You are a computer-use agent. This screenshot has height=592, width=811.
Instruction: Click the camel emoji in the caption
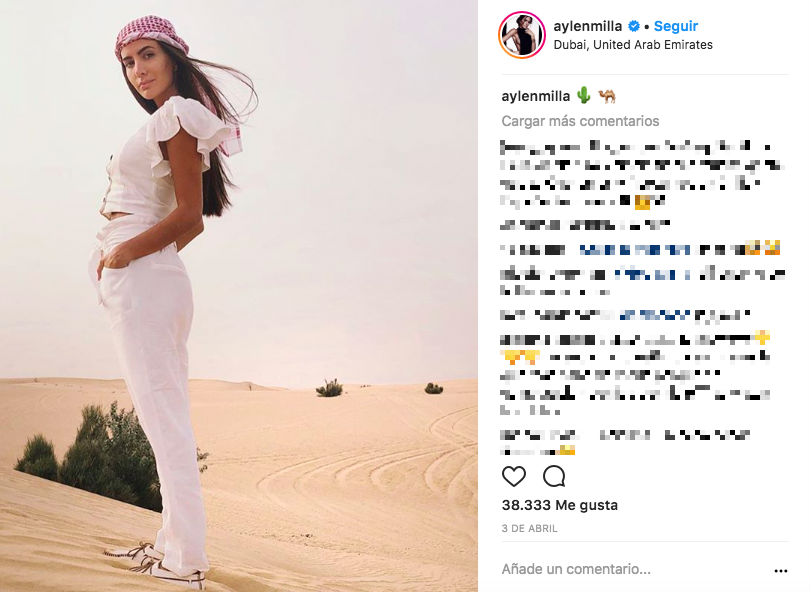pyautogui.click(x=607, y=96)
